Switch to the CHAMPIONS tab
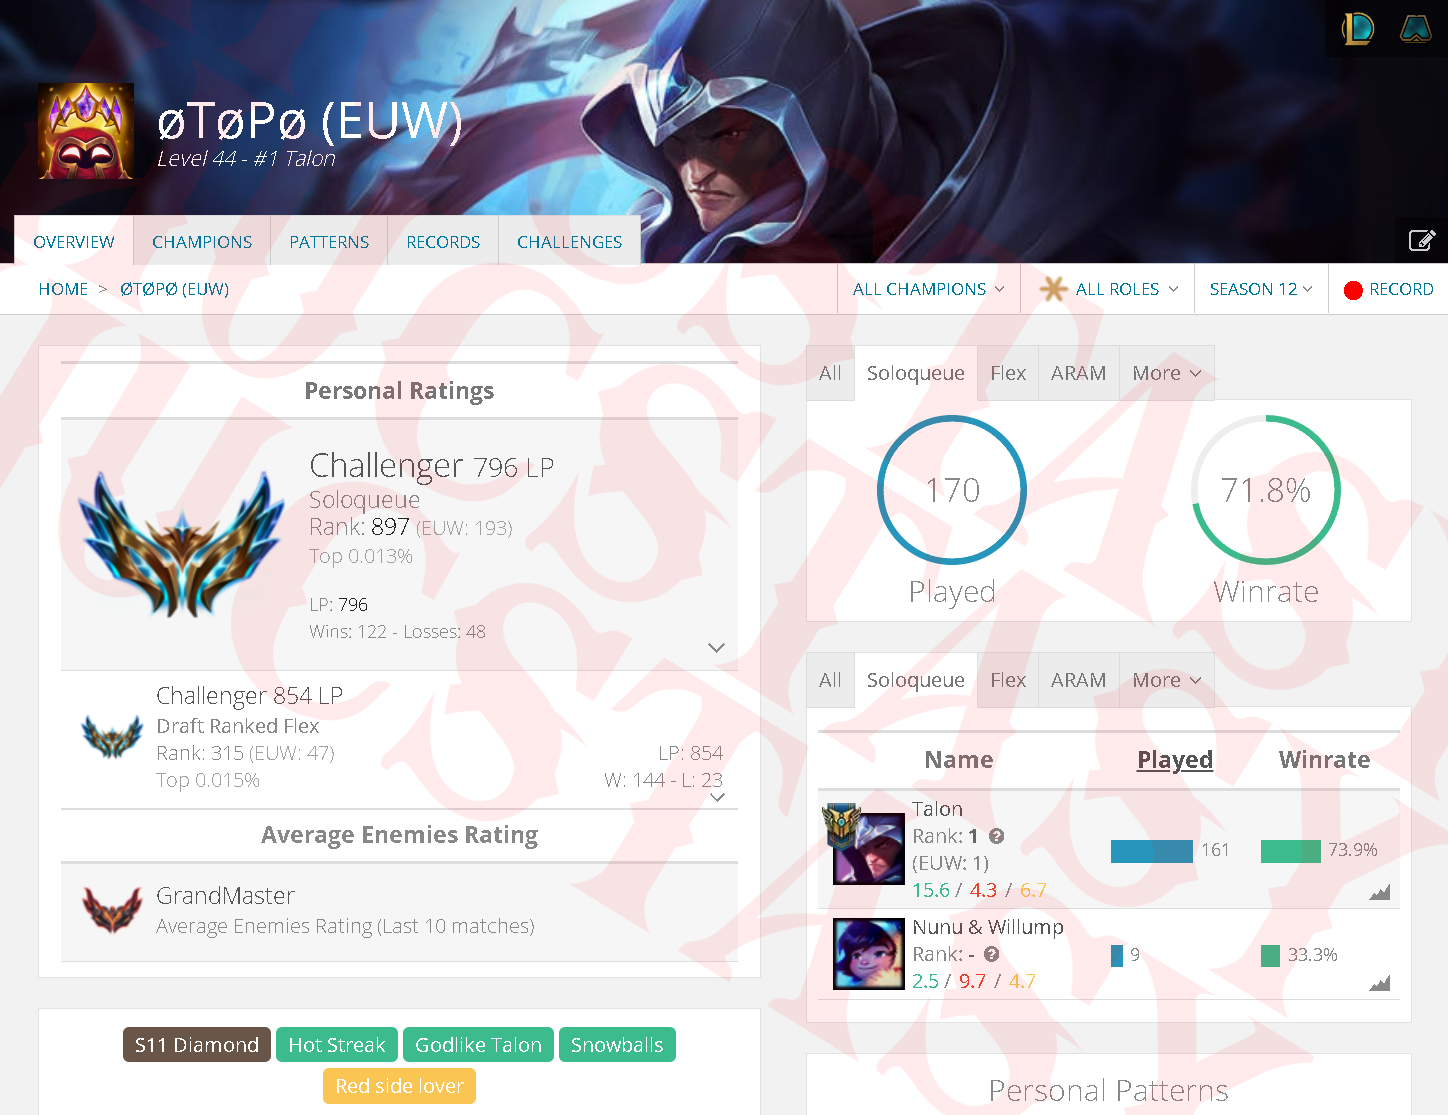Image resolution: width=1448 pixels, height=1115 pixels. (x=202, y=242)
